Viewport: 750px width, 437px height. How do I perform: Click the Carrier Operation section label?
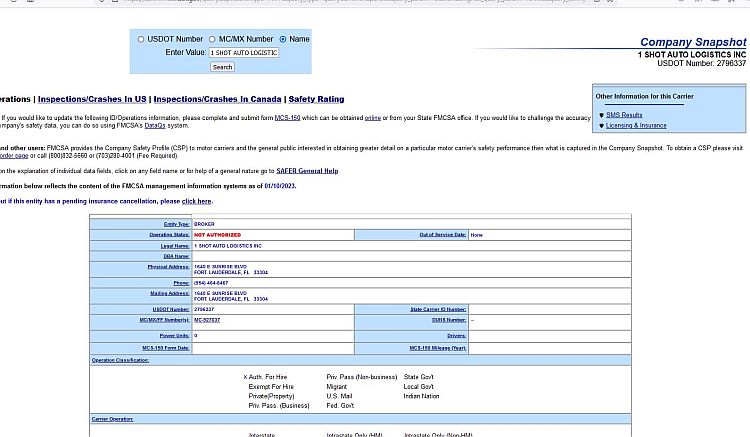point(112,419)
